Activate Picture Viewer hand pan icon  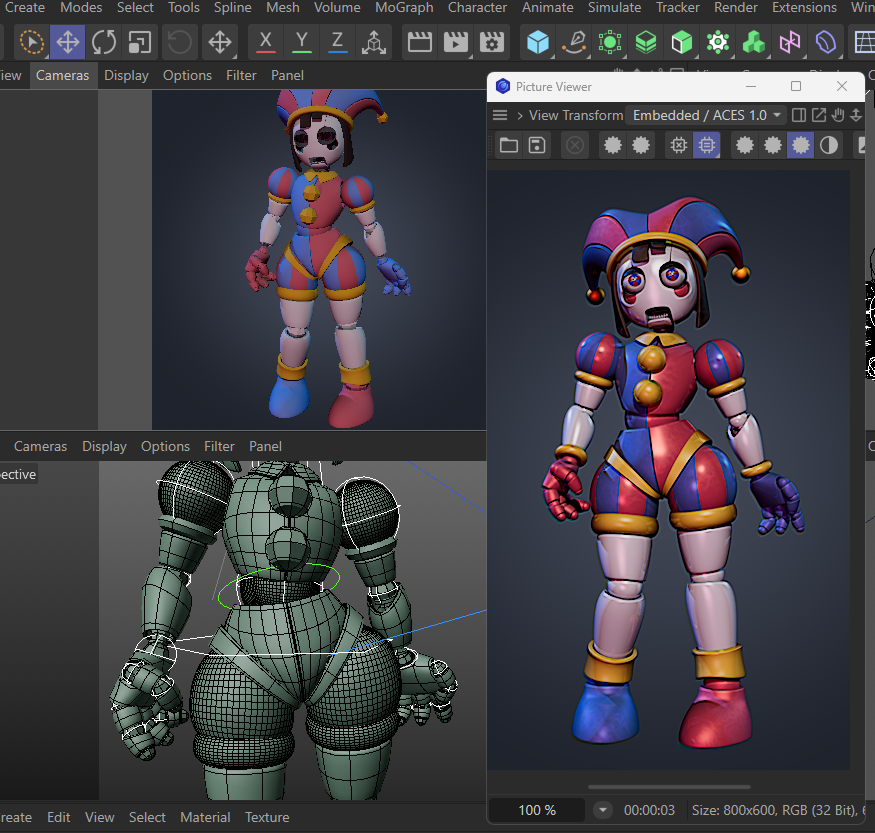click(838, 115)
